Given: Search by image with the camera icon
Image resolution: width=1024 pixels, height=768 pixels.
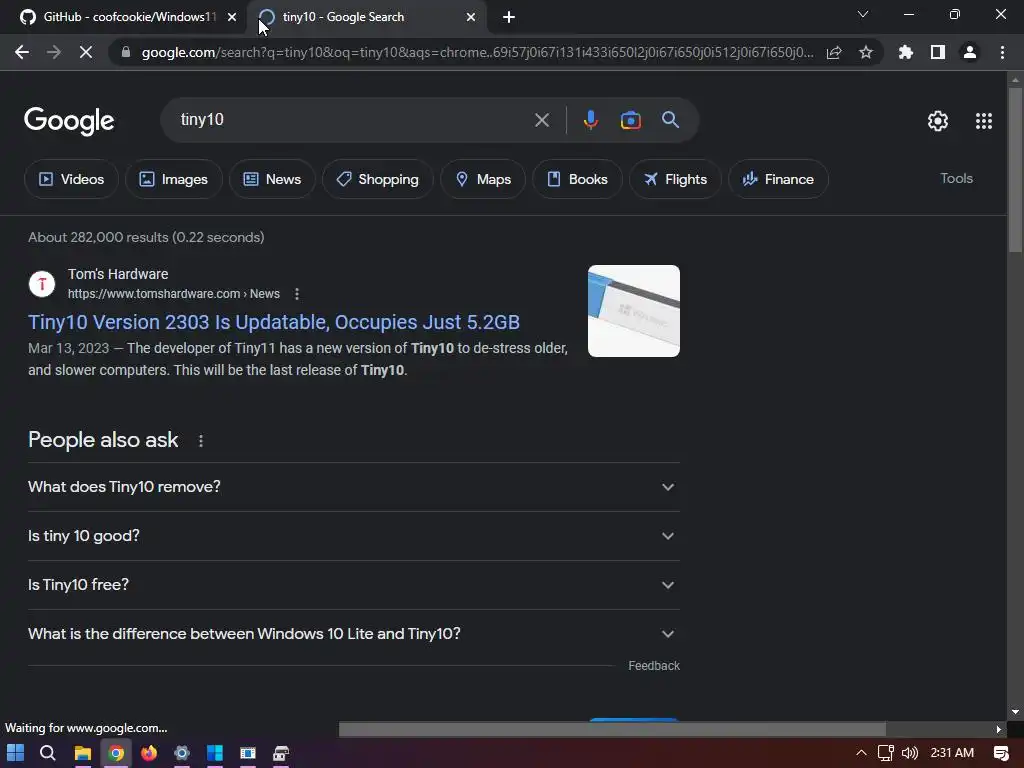Looking at the screenshot, I should coord(630,120).
